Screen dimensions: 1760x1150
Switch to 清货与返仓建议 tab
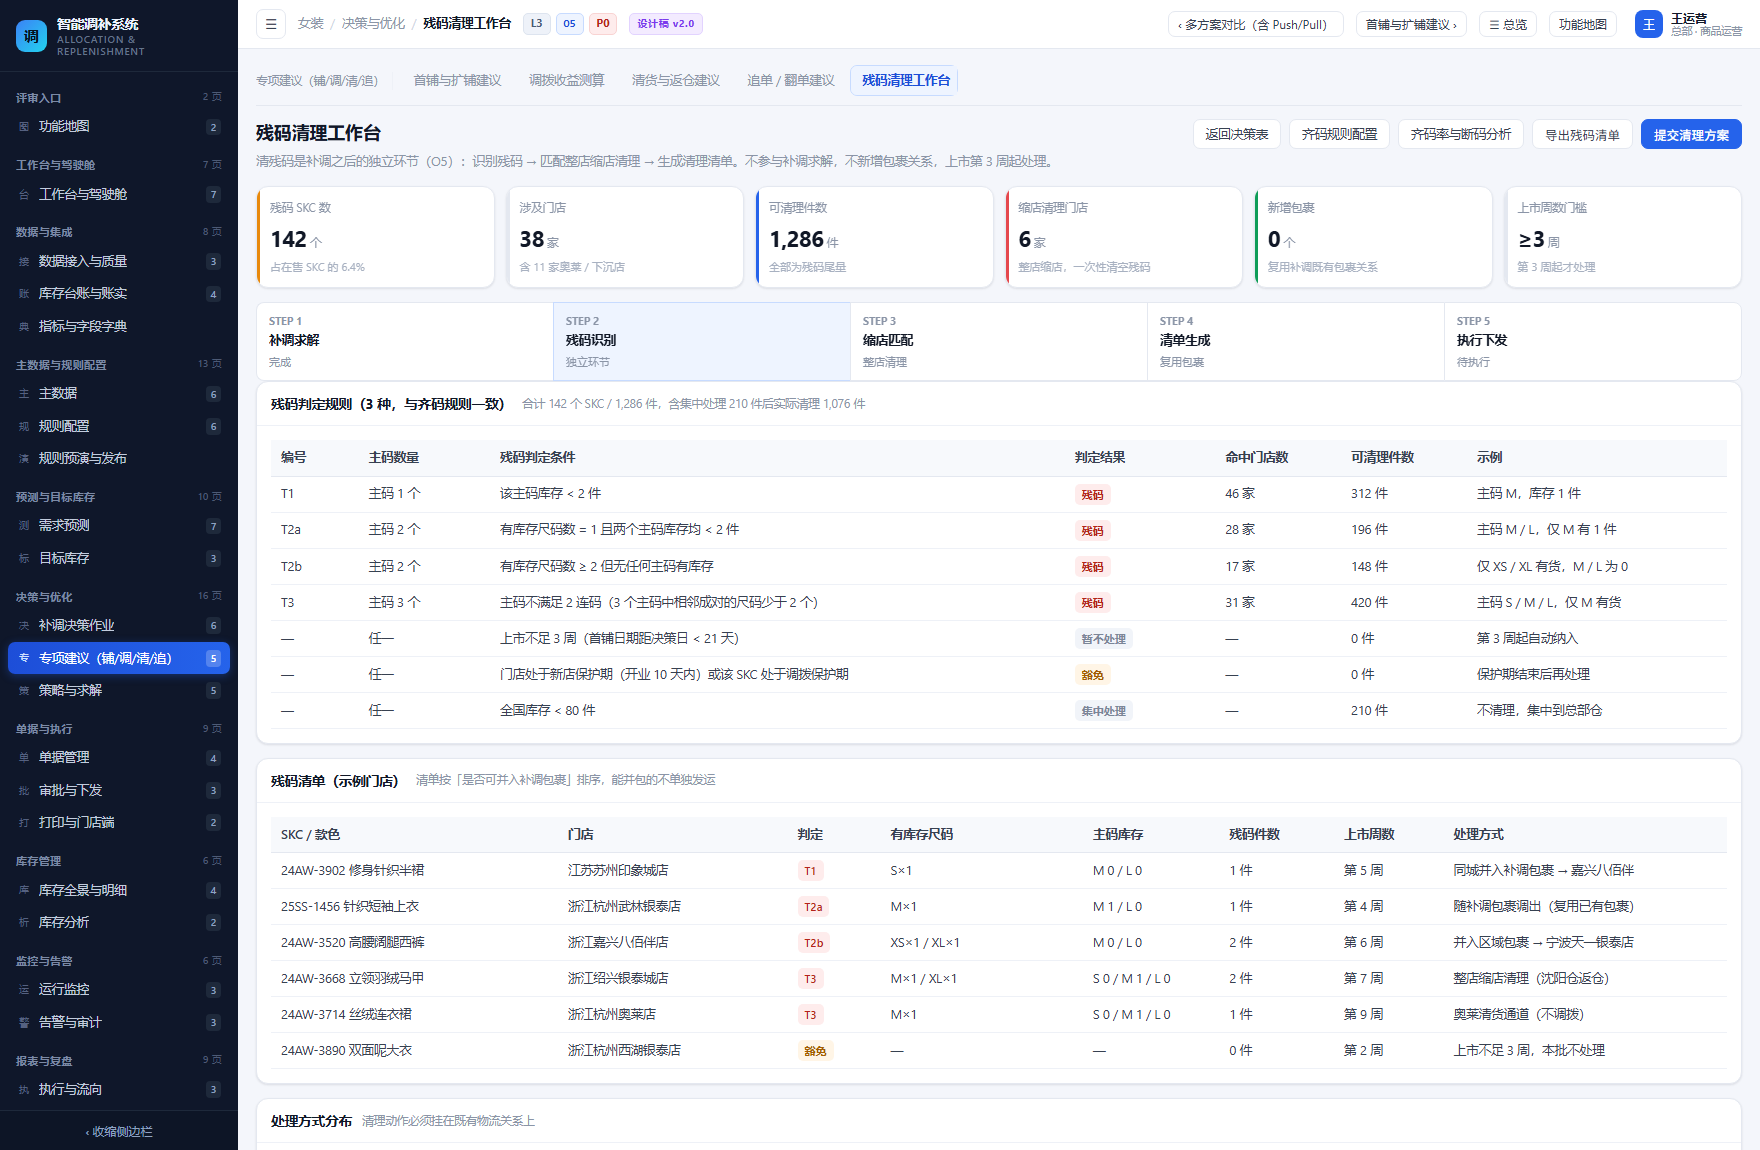coord(676,80)
